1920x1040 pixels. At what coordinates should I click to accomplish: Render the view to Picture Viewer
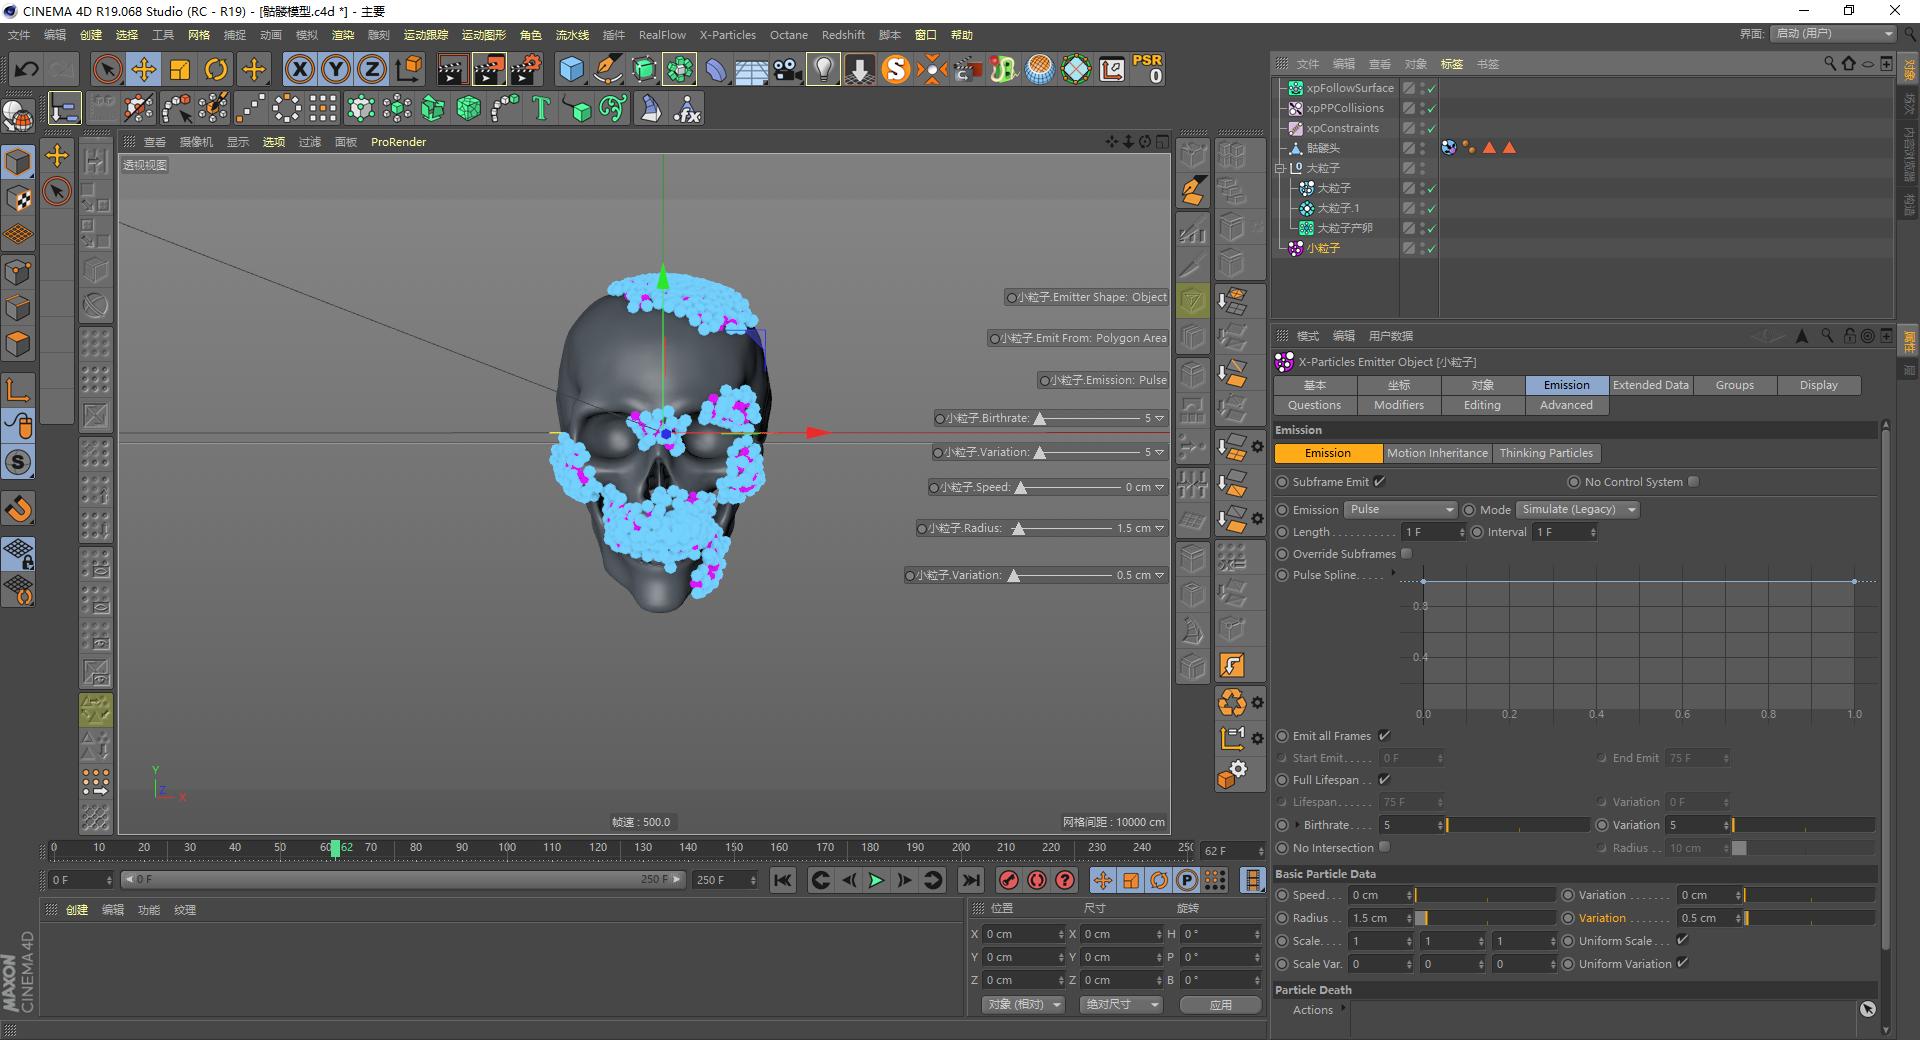[489, 69]
